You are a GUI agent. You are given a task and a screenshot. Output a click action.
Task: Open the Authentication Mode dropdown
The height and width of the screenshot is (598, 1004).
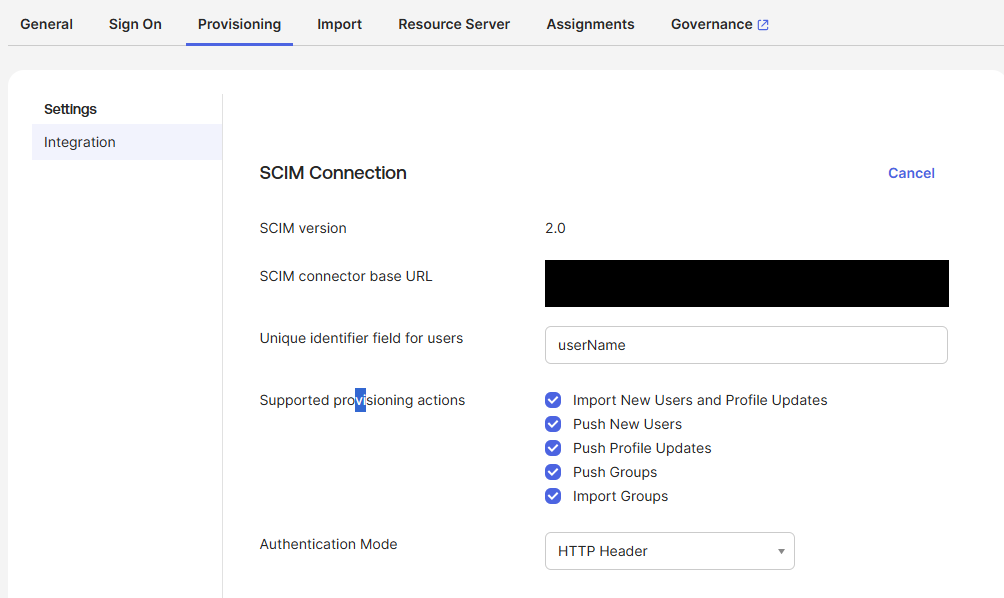point(670,551)
